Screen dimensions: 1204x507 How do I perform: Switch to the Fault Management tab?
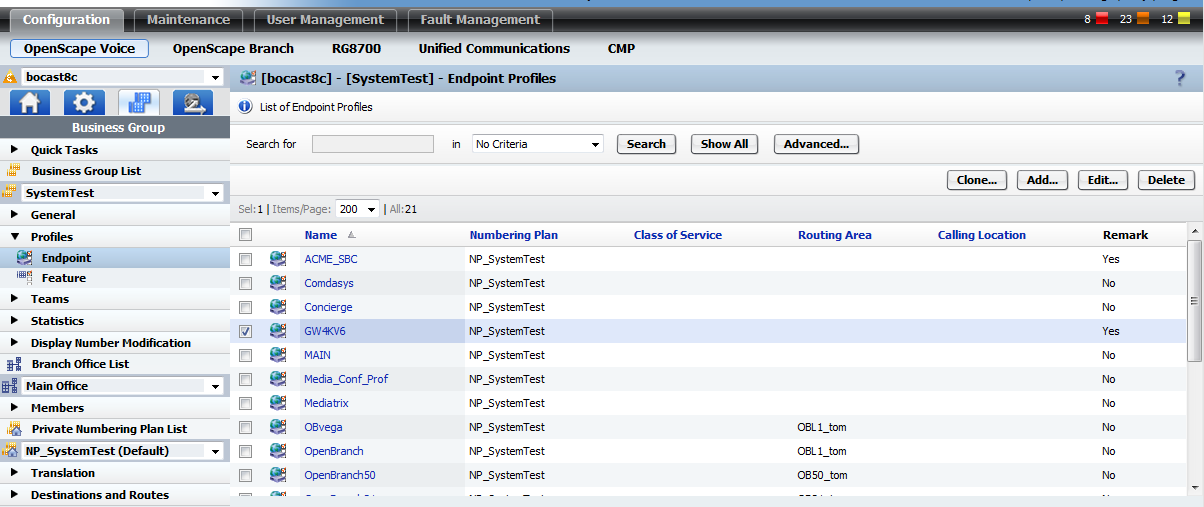click(480, 19)
